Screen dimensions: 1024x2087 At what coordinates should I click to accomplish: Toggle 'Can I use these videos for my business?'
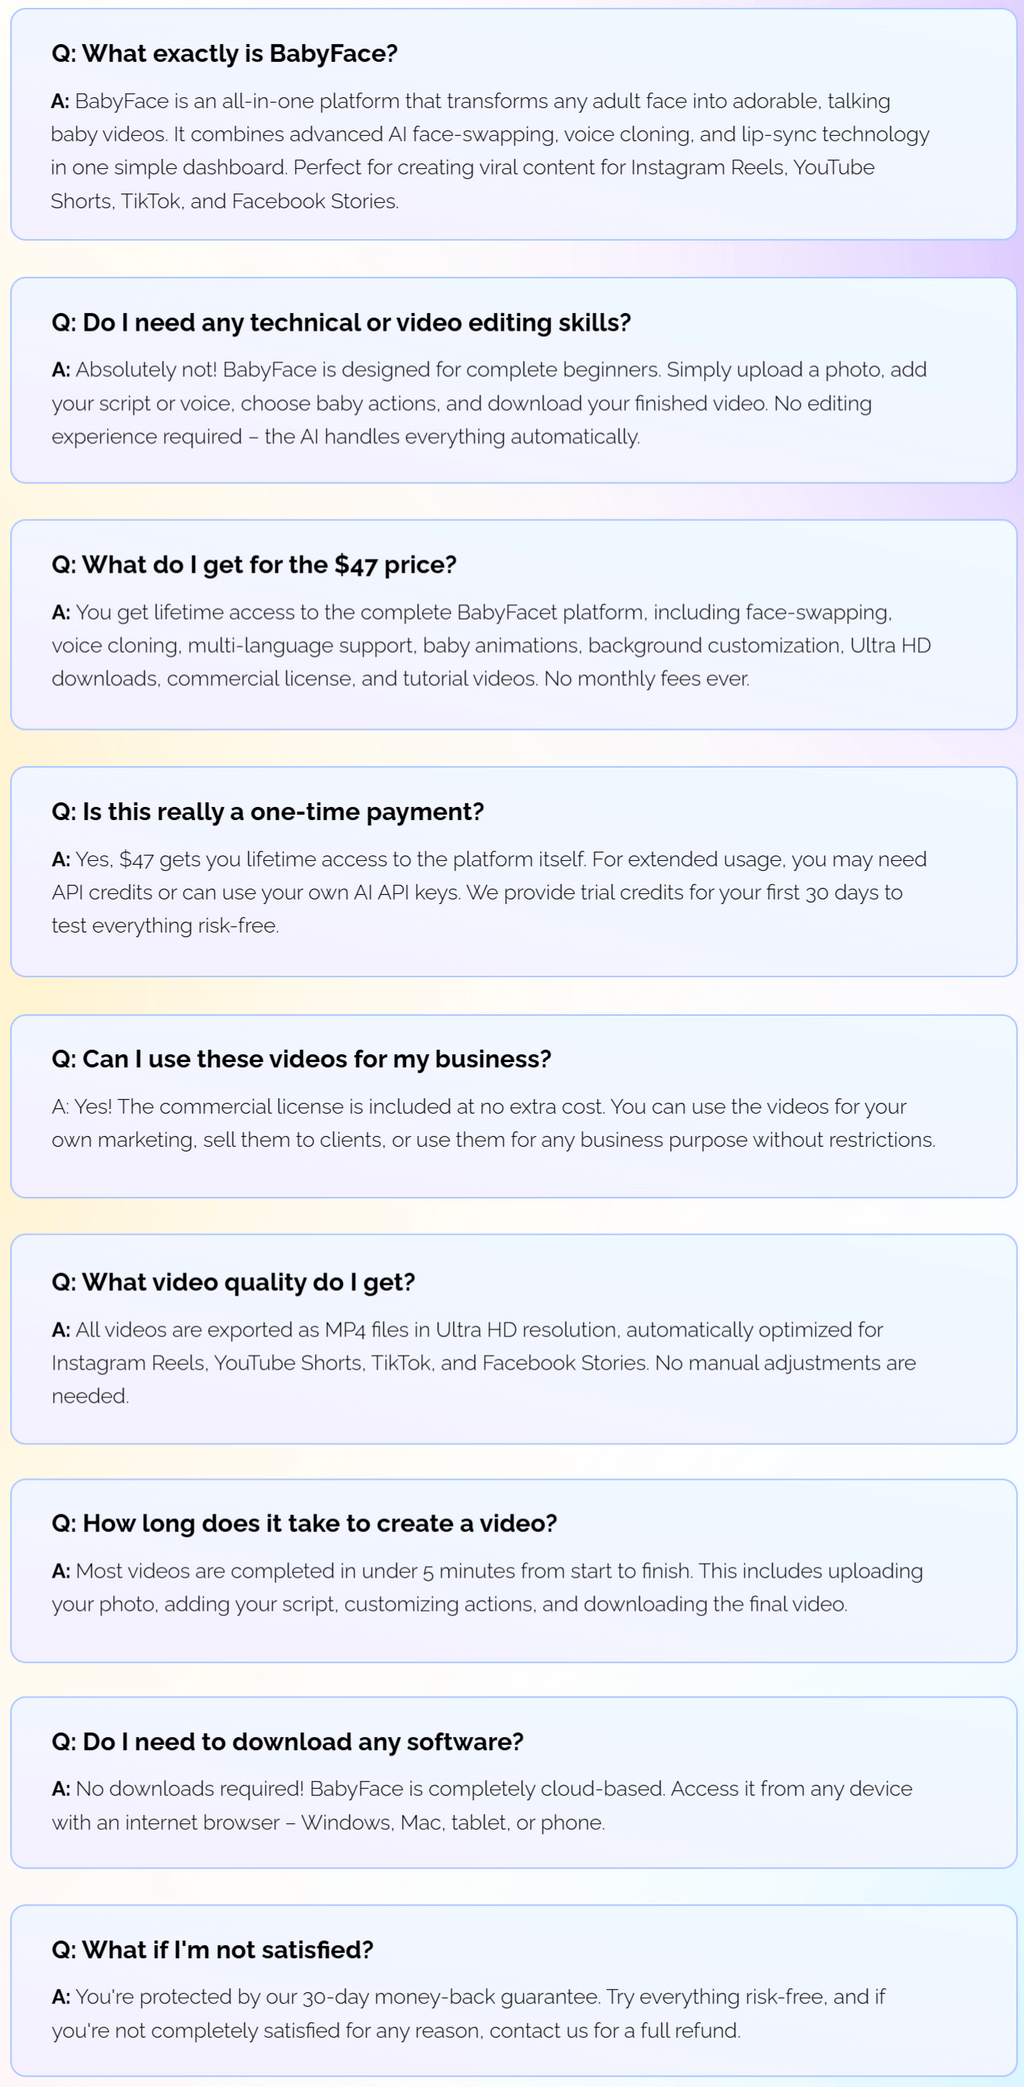pos(301,1059)
